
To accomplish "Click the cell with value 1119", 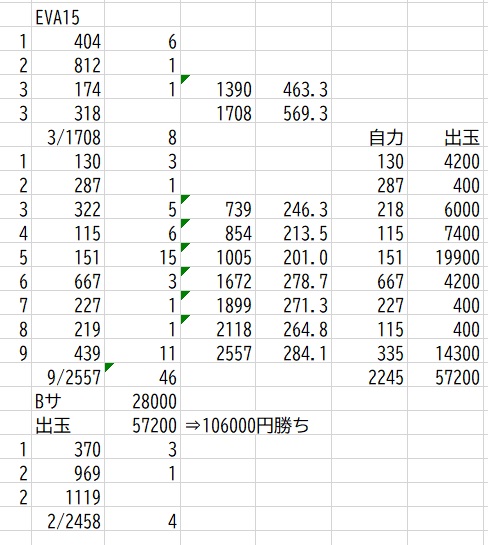I will pyautogui.click(x=68, y=497).
